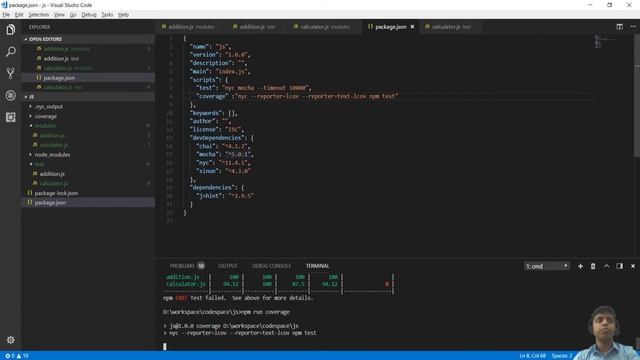The image size is (640, 360).
Task: Create a new terminal with plus icon
Action: pos(580,266)
